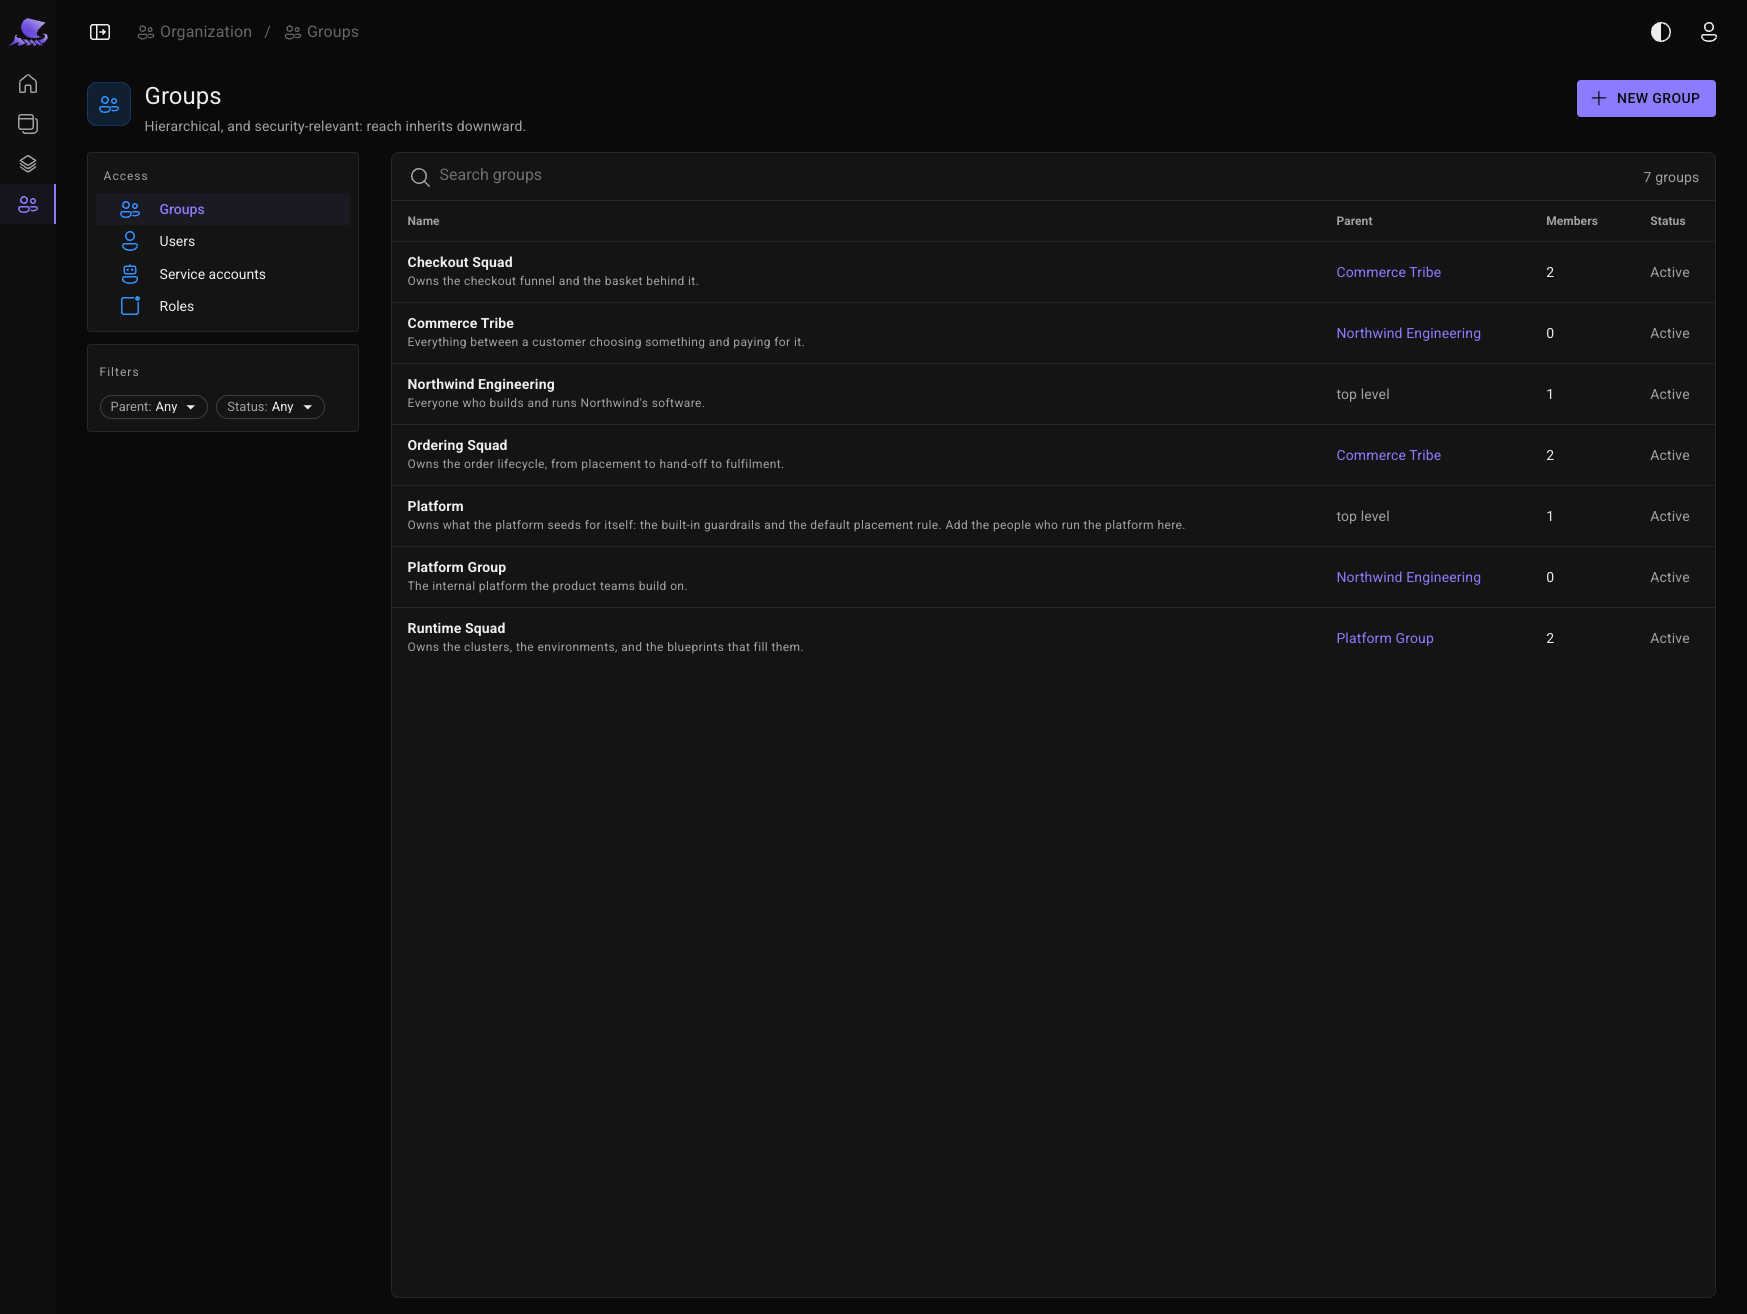Open the Platform group name
1747x1314 pixels.
click(x=435, y=506)
